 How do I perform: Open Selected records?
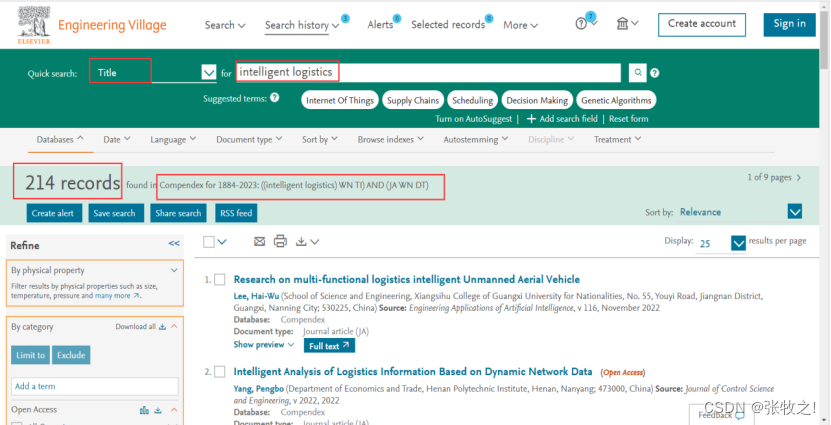[448, 24]
